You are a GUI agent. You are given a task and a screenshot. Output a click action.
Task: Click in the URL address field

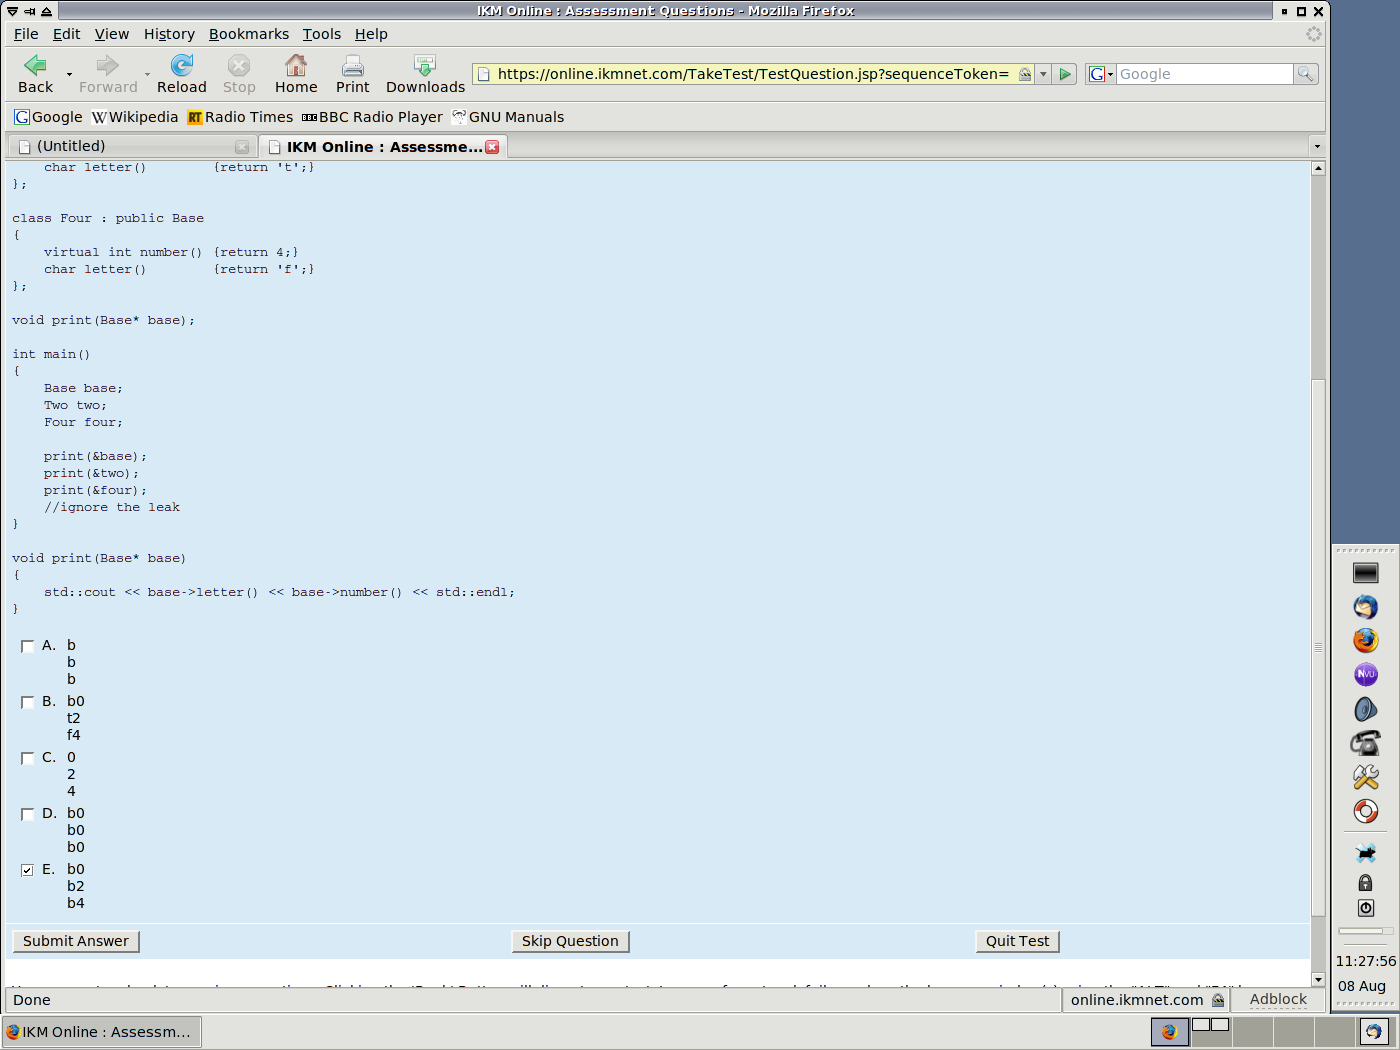tap(752, 74)
